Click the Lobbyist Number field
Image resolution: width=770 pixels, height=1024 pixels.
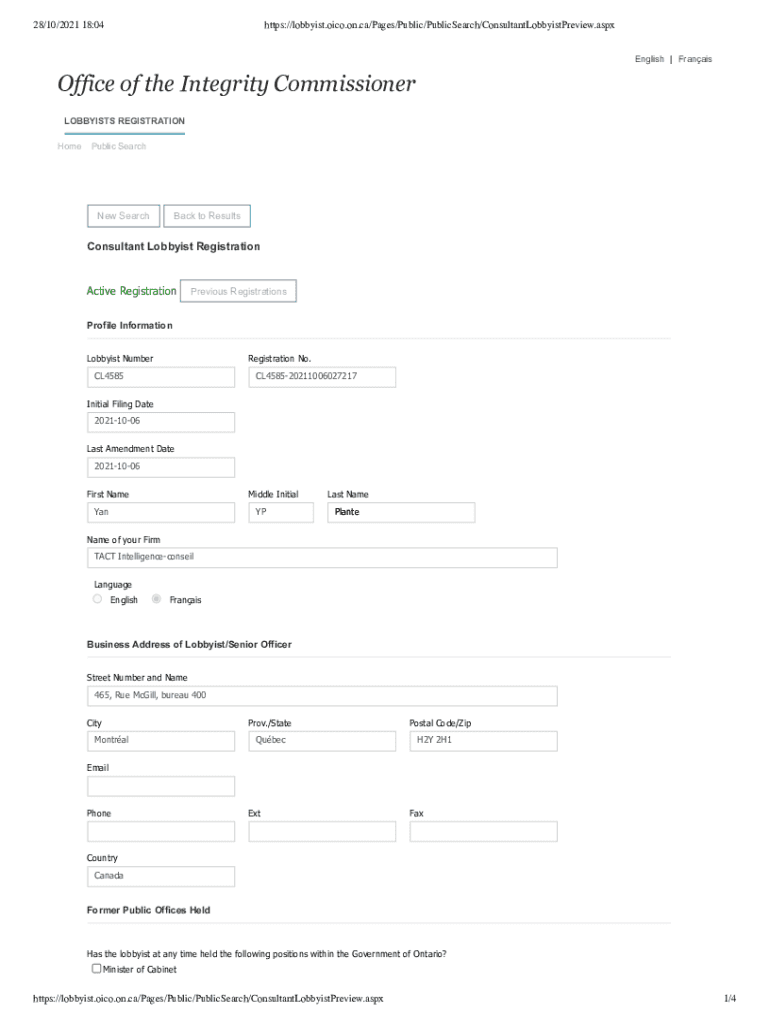pyautogui.click(x=160, y=376)
